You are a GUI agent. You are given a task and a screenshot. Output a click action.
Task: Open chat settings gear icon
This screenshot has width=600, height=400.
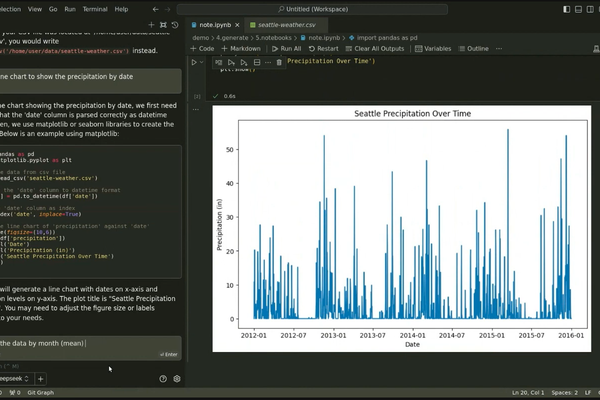click(177, 379)
